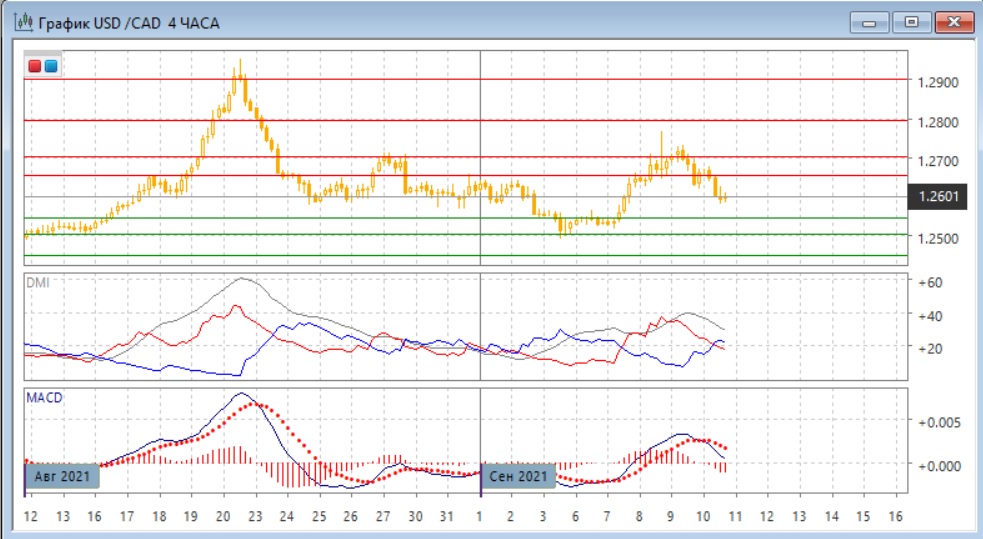Click the 1.2500 price axis label
The width and height of the screenshot is (983, 539).
(938, 239)
